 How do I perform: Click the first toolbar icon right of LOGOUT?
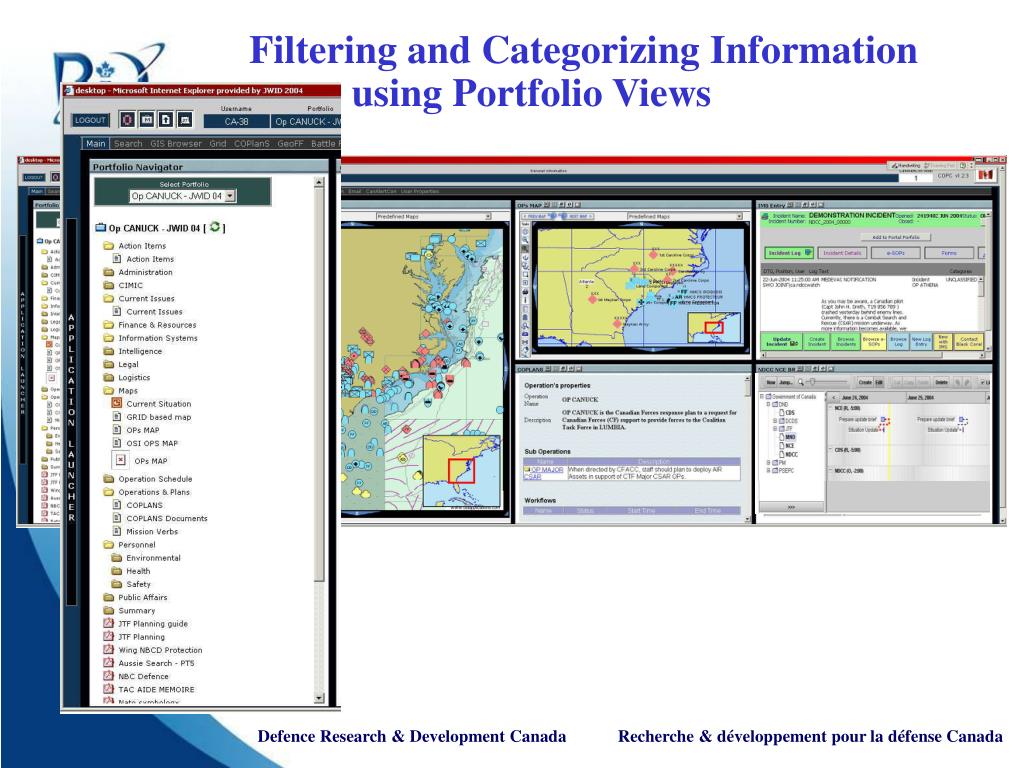(127, 120)
